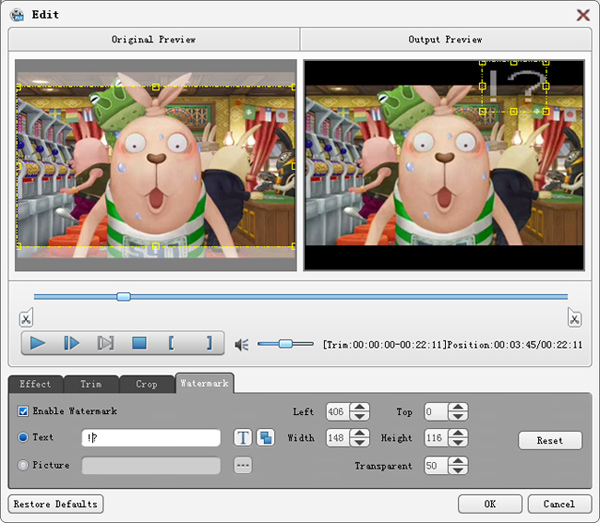Click the Picture path input field
The image size is (600, 523).
pyautogui.click(x=151, y=466)
